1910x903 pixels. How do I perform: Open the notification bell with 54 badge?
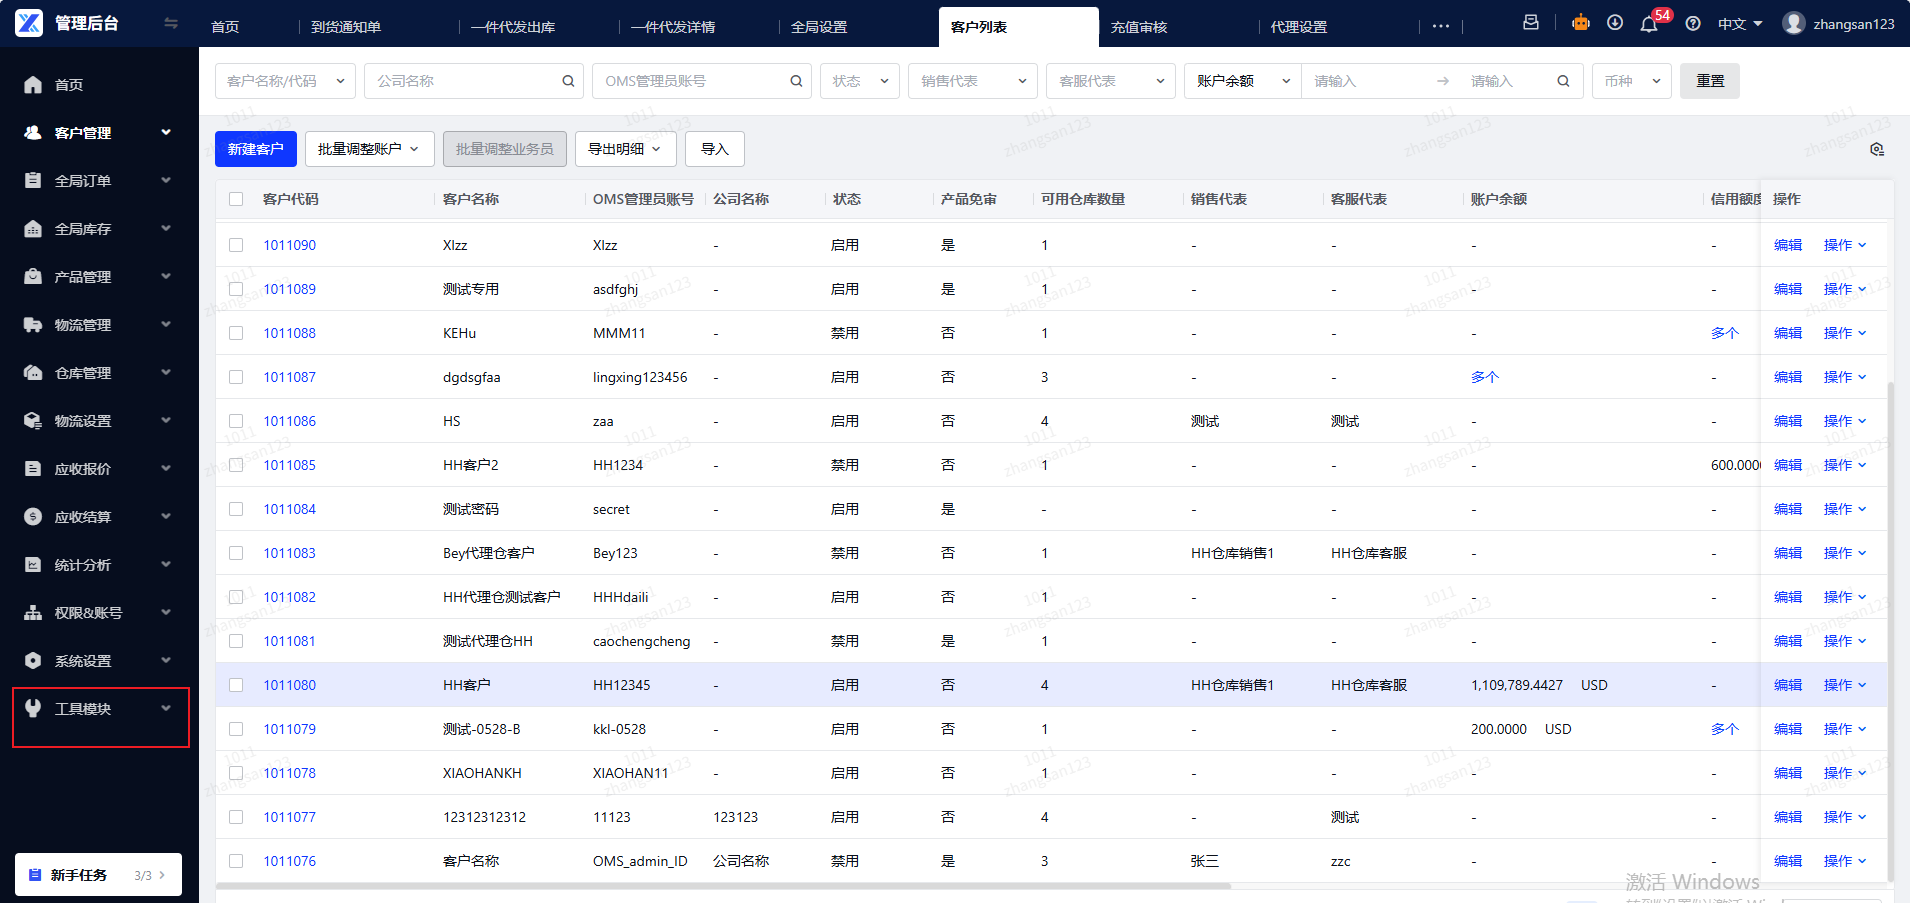click(1649, 24)
